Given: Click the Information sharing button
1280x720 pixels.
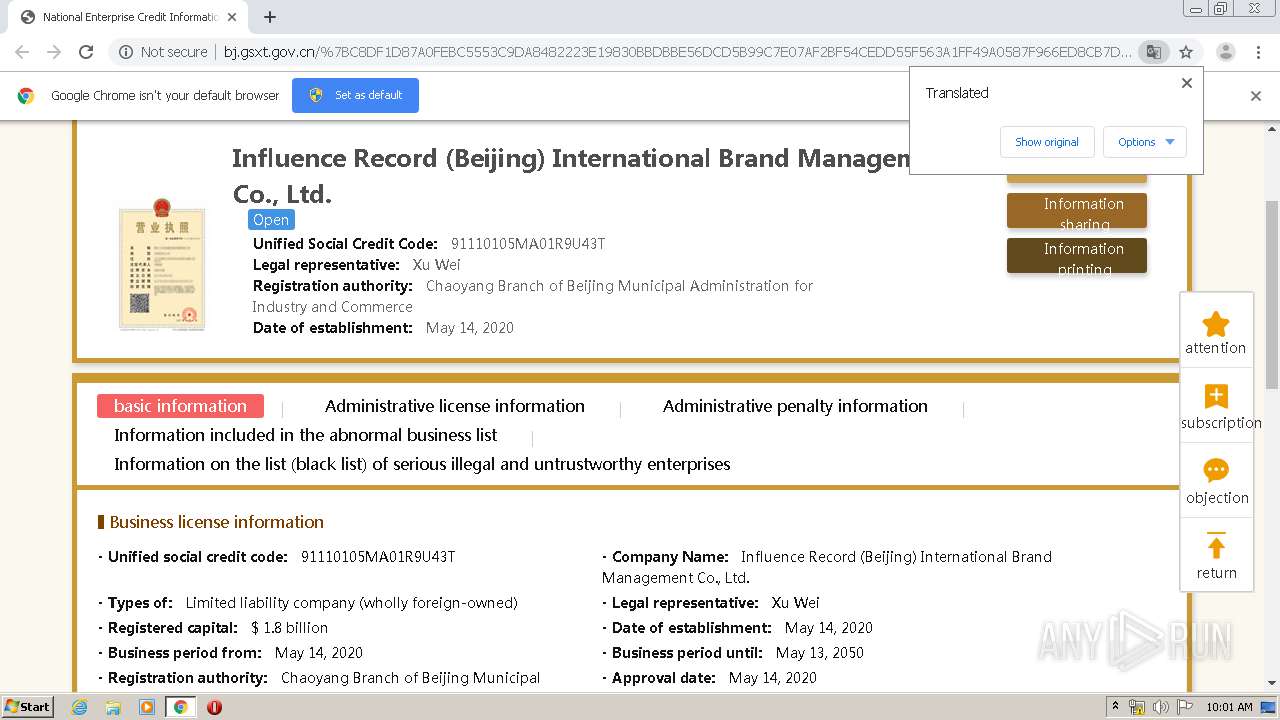Looking at the screenshot, I should [x=1076, y=211].
